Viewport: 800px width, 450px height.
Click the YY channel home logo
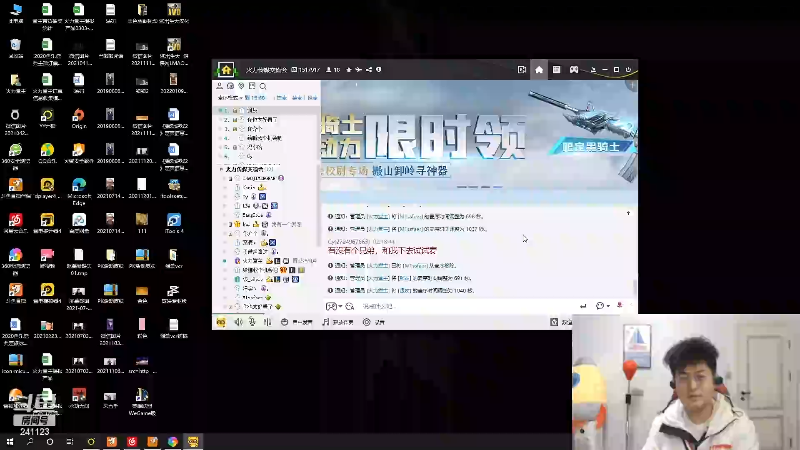click(x=226, y=69)
